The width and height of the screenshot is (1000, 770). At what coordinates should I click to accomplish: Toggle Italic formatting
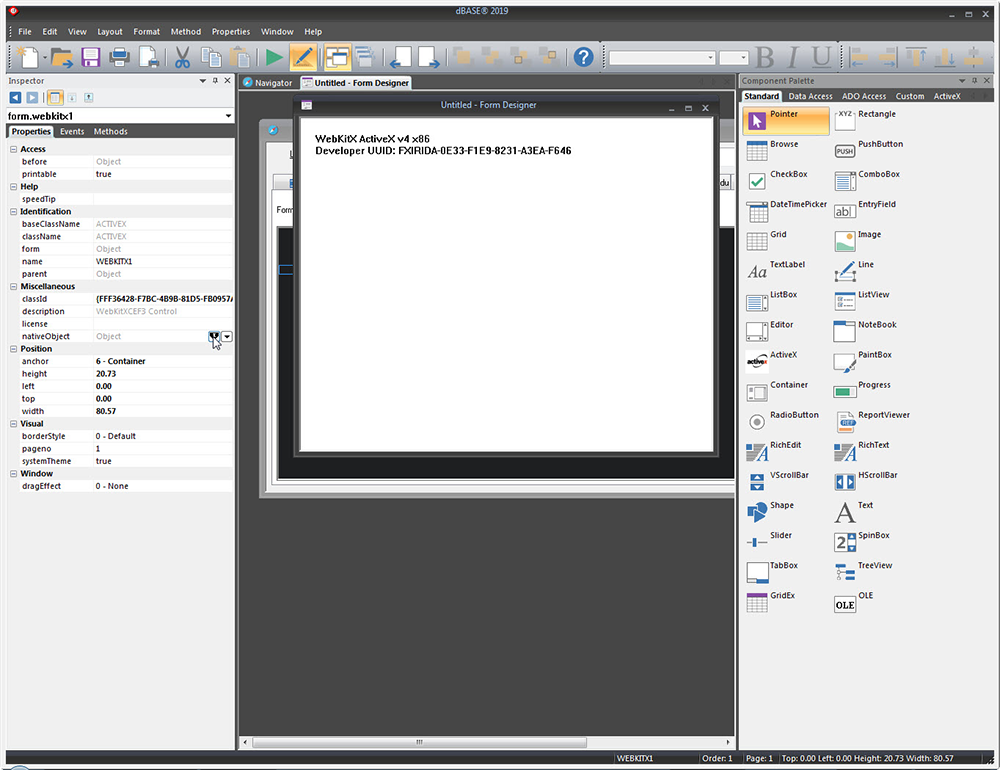[793, 57]
